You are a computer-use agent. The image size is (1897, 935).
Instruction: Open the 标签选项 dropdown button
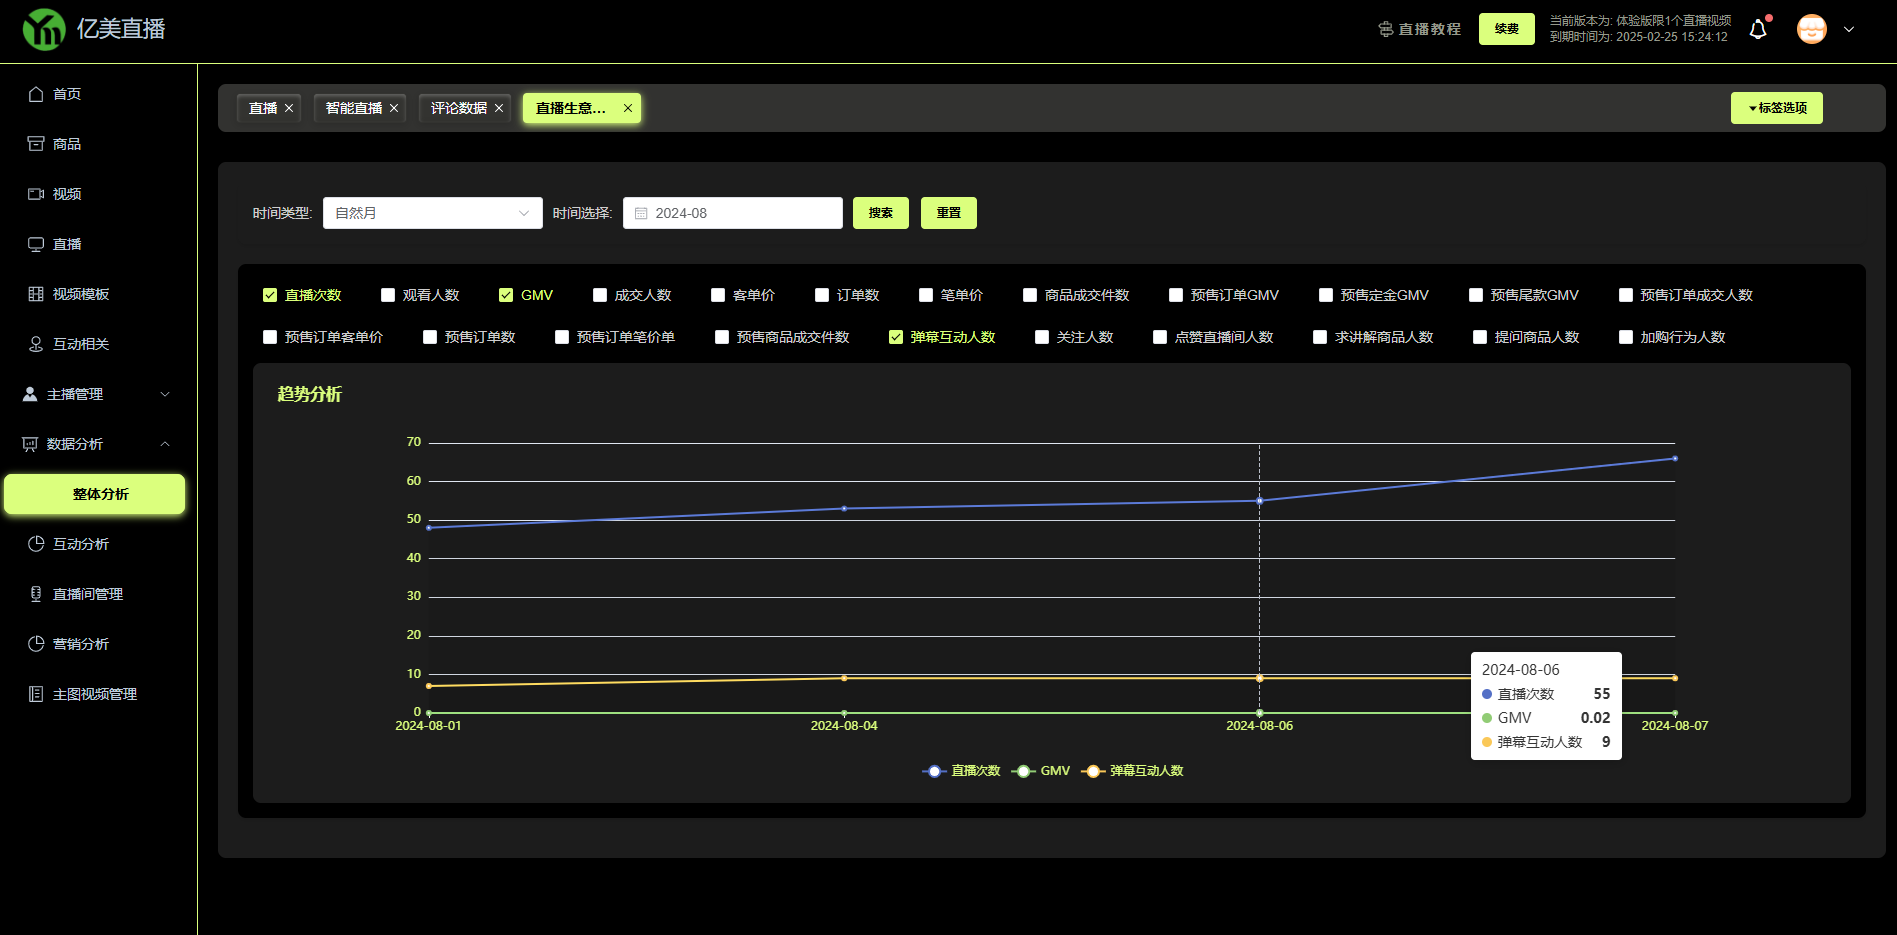(1776, 108)
